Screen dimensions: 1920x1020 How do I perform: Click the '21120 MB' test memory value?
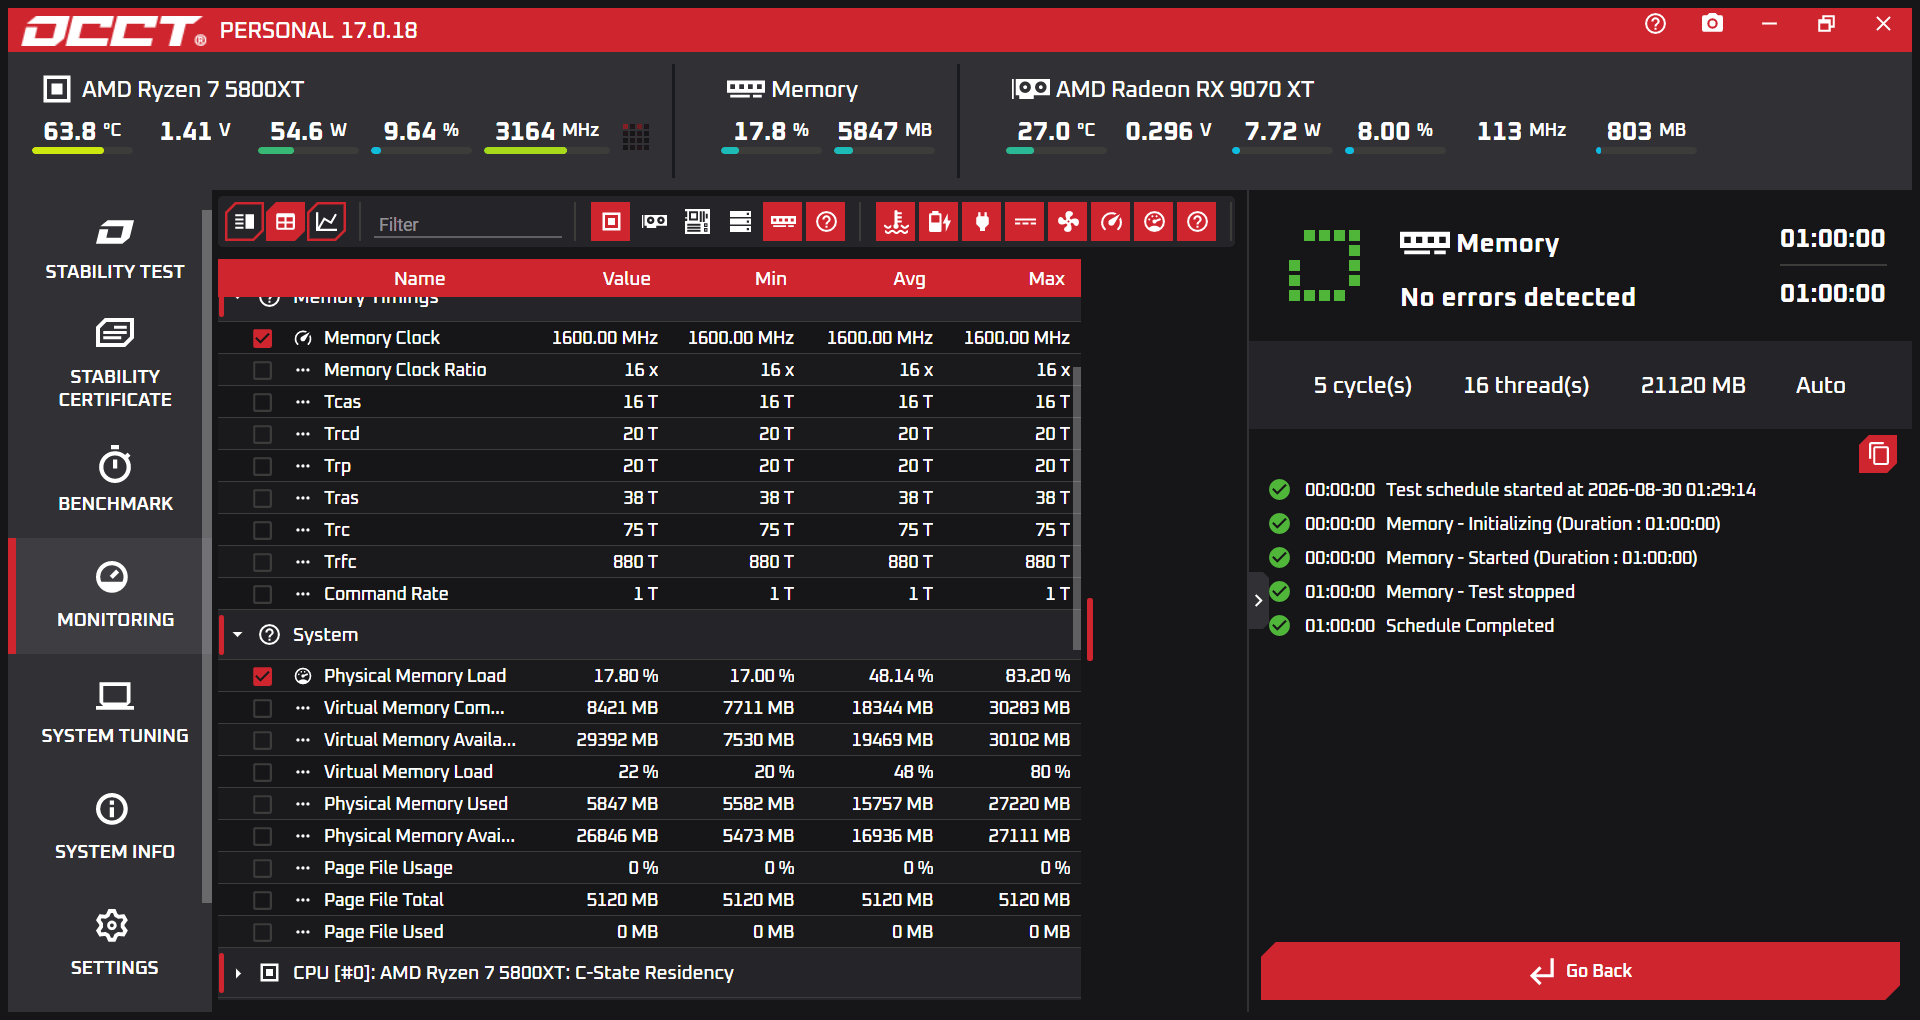pos(1693,386)
